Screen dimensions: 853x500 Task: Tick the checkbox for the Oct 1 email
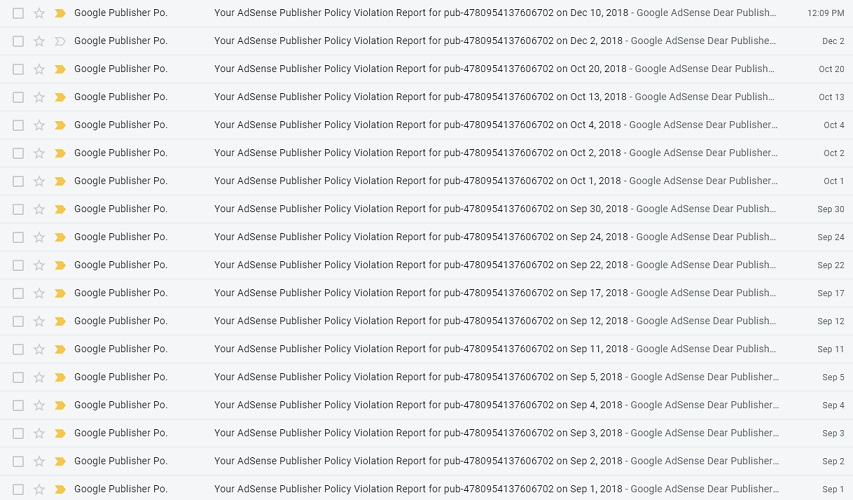[x=18, y=181]
